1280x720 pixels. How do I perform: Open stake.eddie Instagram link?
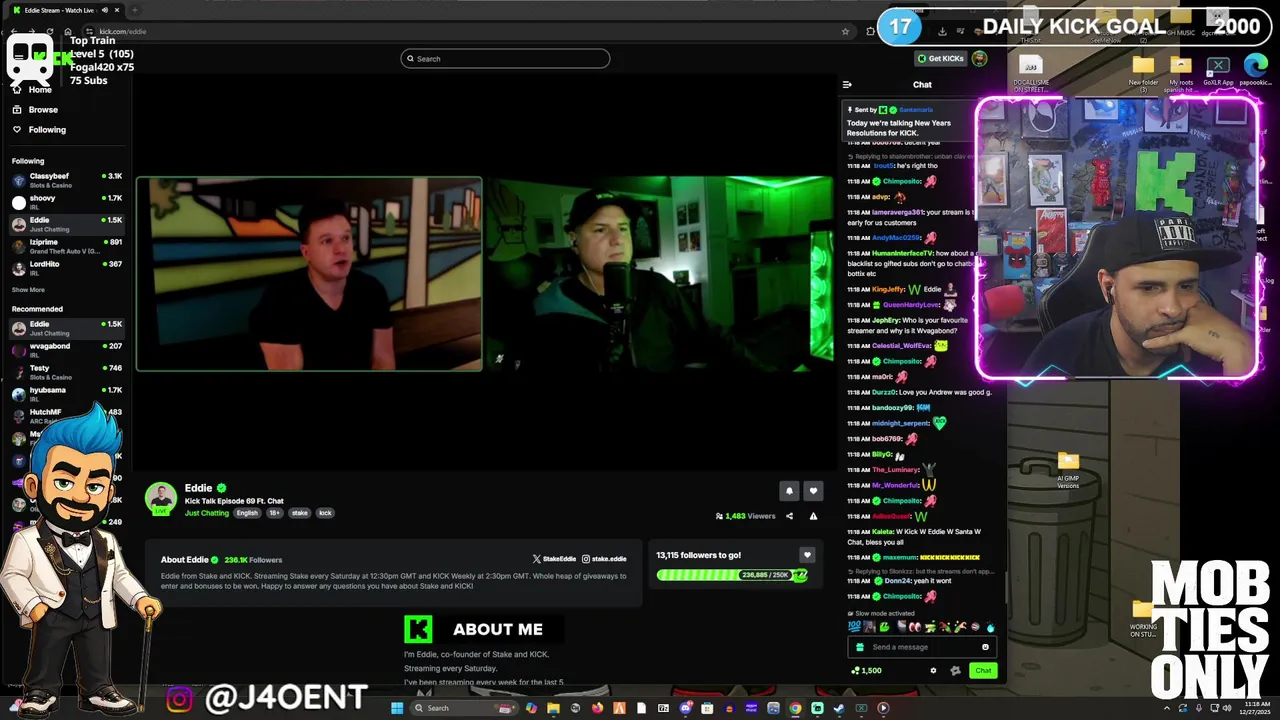pos(606,559)
